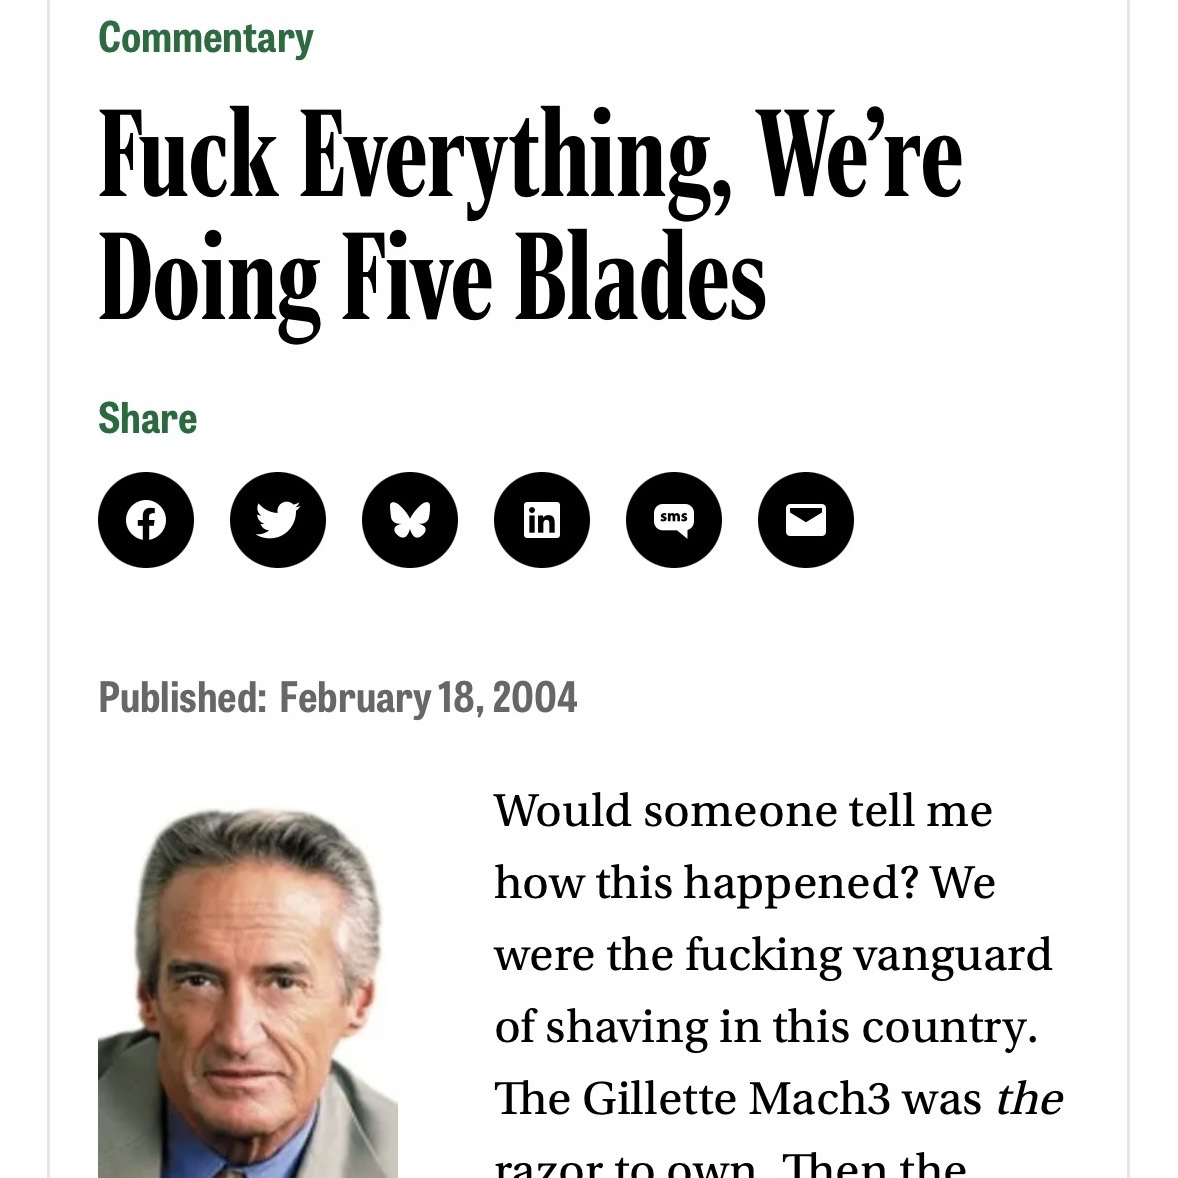Share via the Bluesky butterfly icon
This screenshot has width=1178, height=1178.
tap(410, 520)
